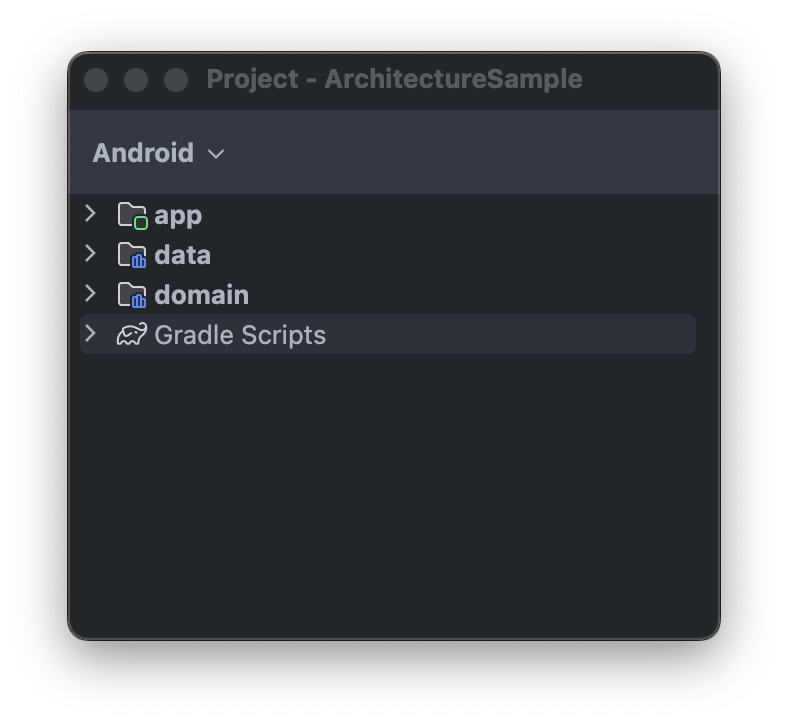
Task: Expand the Gradle Scripts node arrow
Action: coord(90,333)
